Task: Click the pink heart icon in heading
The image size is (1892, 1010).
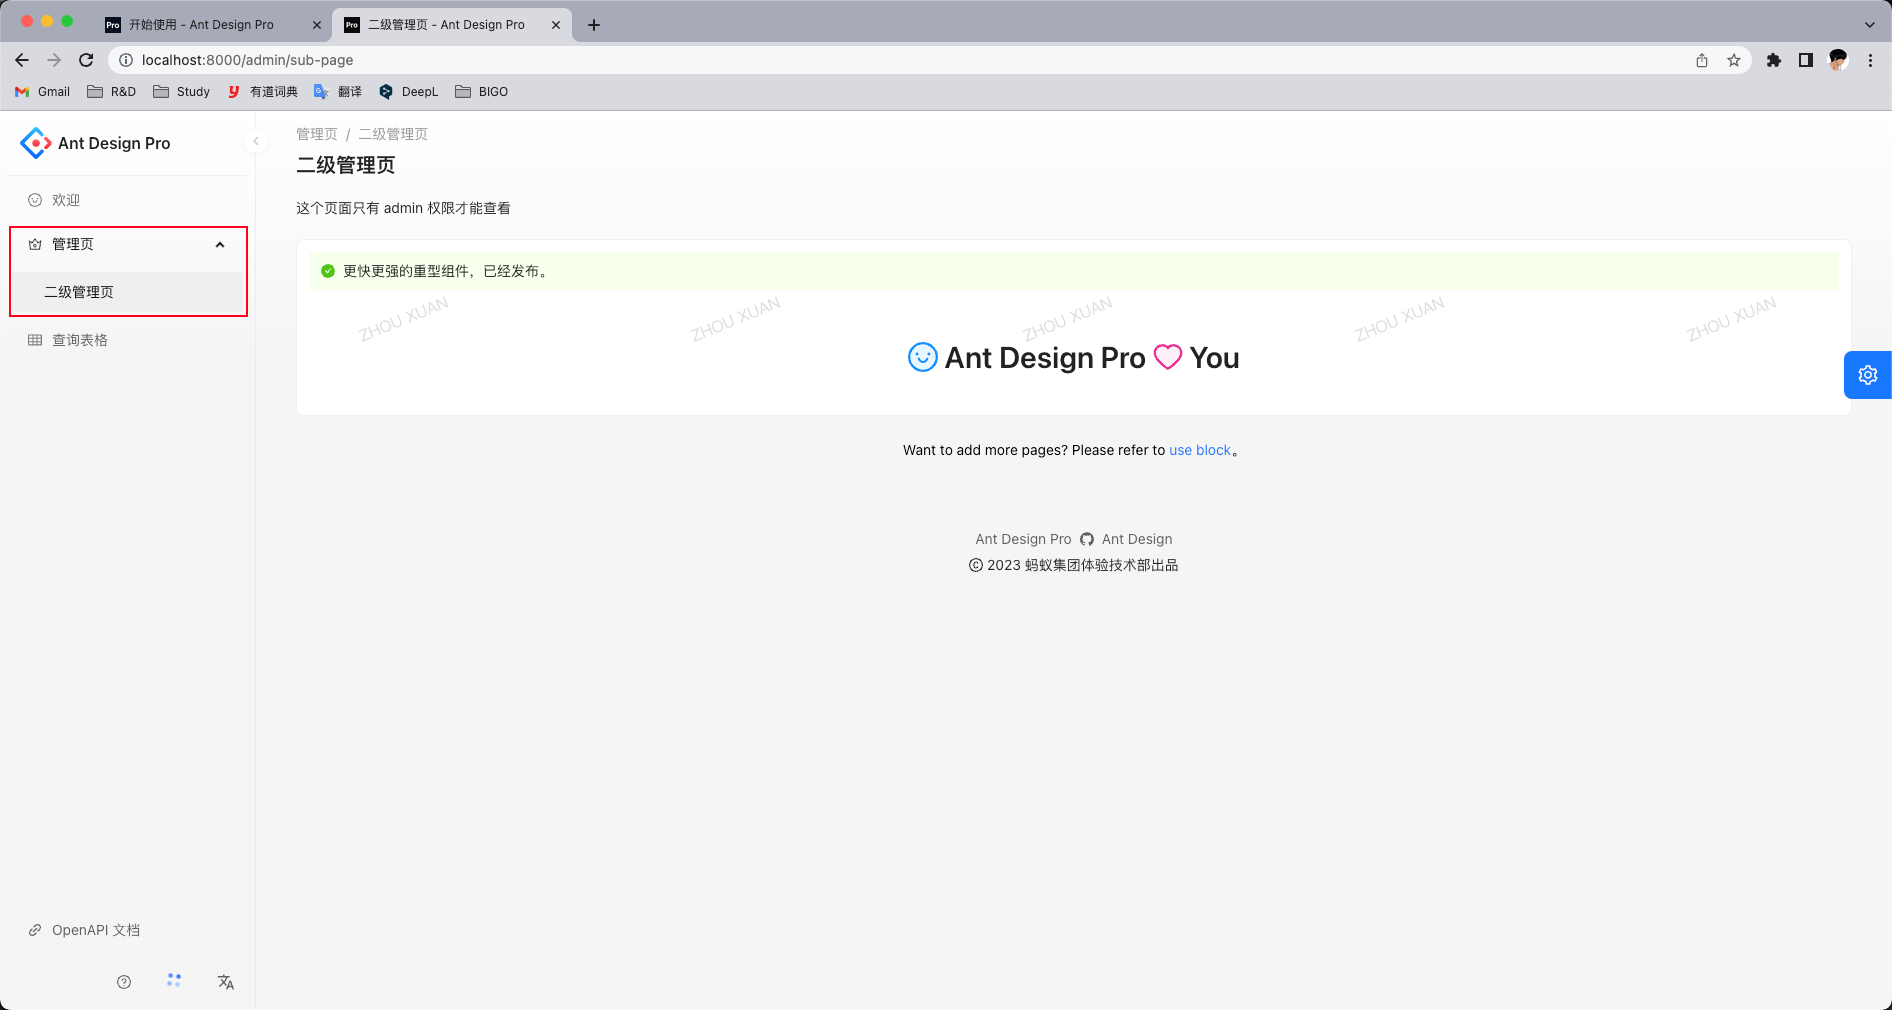Action: pos(1168,357)
